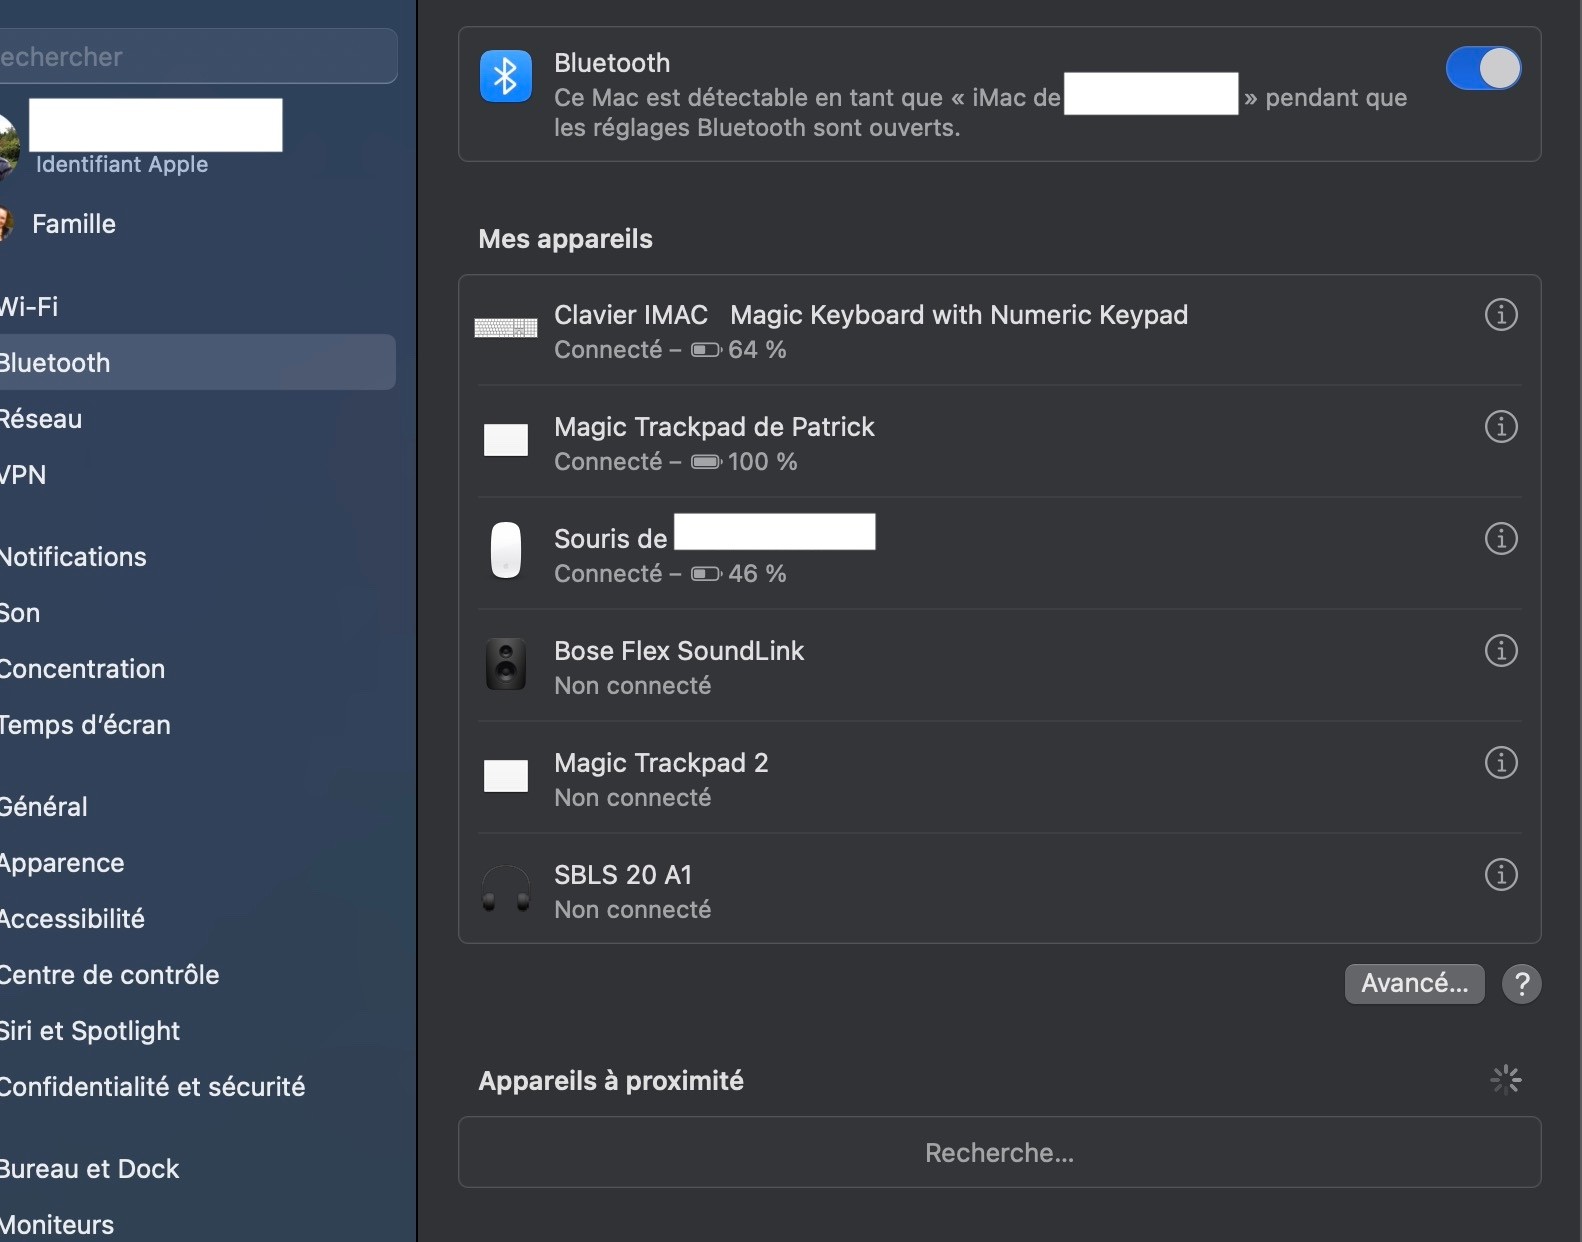The width and height of the screenshot is (1582, 1242).
Task: Open Notifications settings in sidebar
Action: 74,557
